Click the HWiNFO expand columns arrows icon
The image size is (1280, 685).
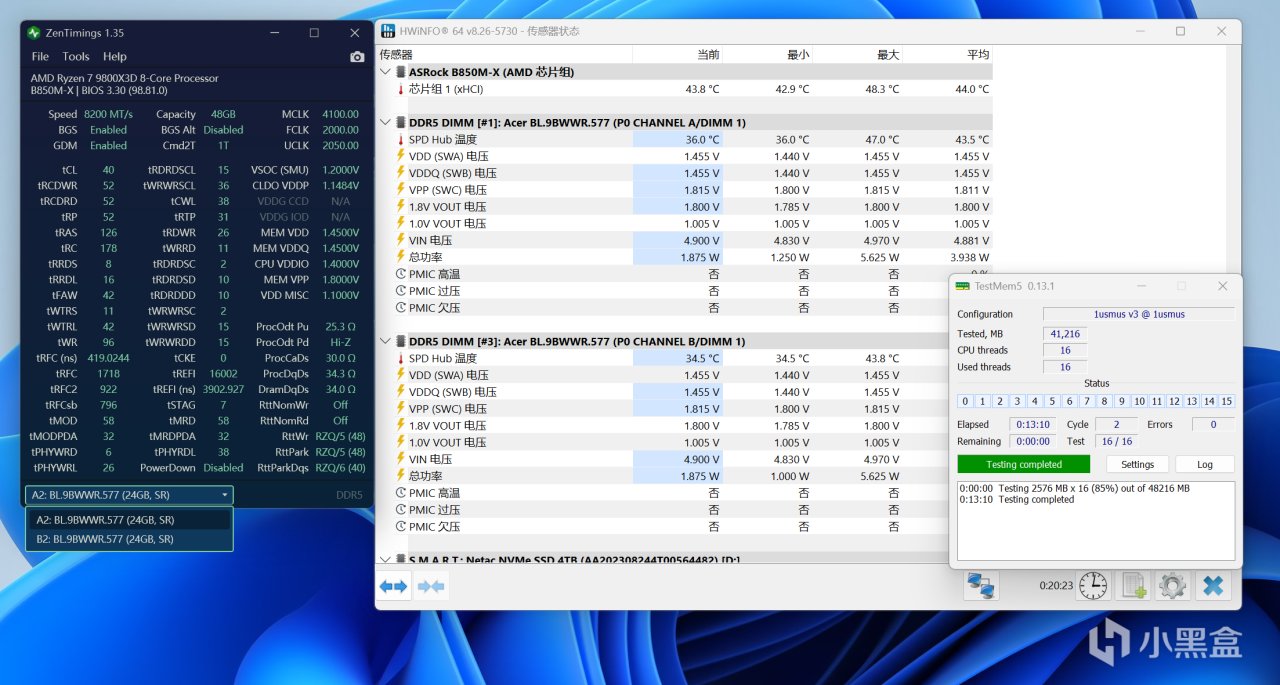coord(393,587)
